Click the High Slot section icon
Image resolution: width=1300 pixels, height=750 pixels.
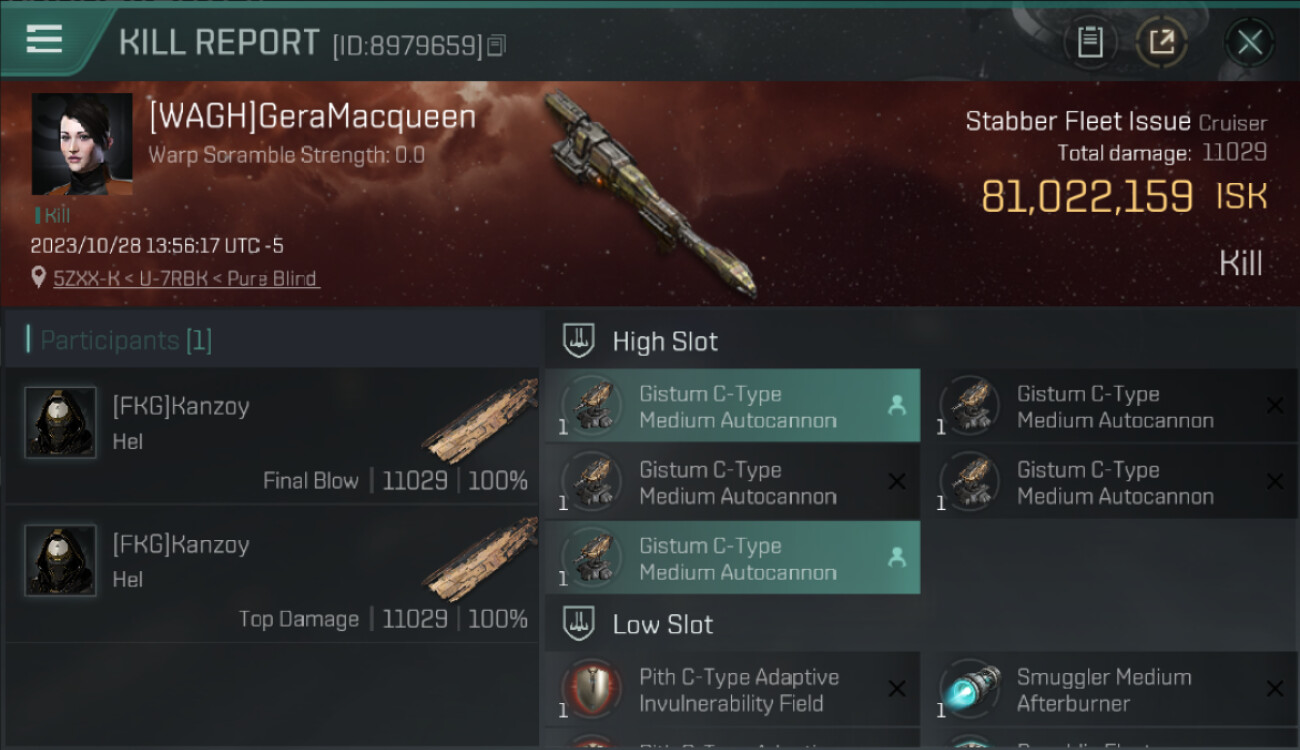coord(579,341)
